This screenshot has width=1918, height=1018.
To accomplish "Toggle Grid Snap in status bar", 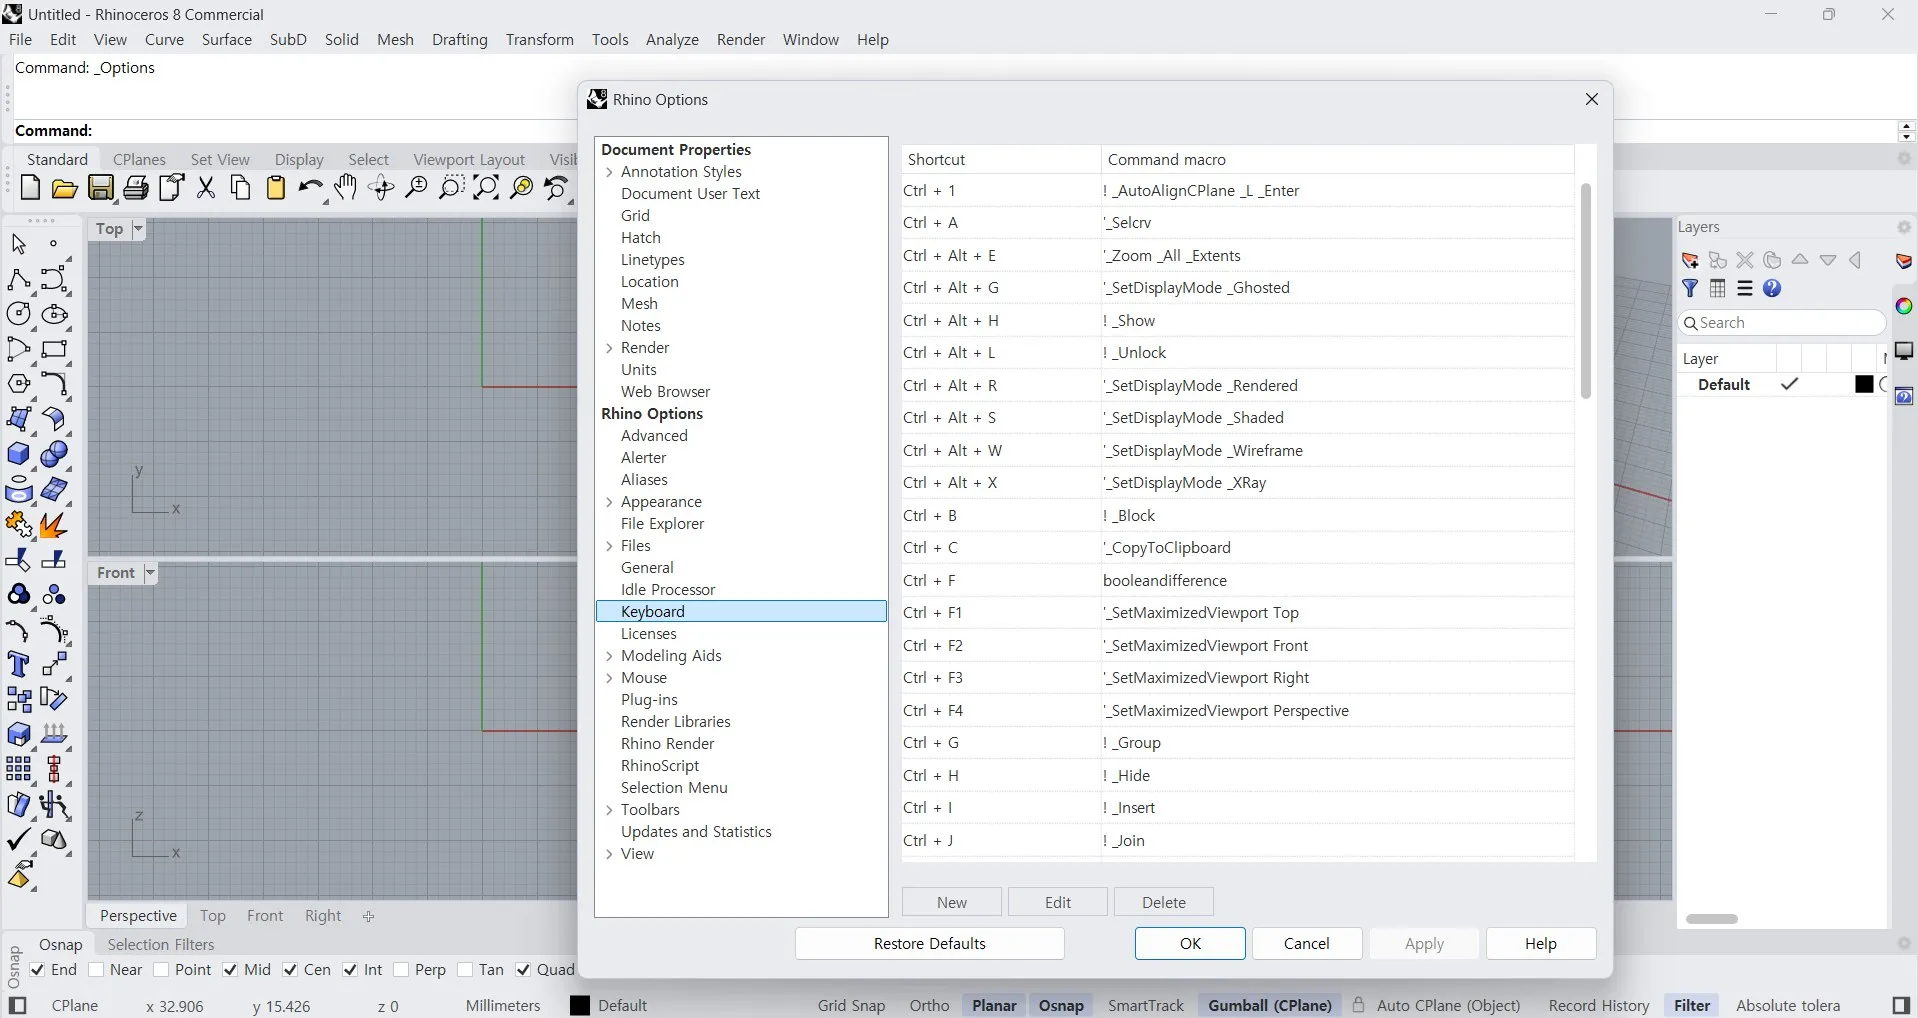I will (x=851, y=1006).
